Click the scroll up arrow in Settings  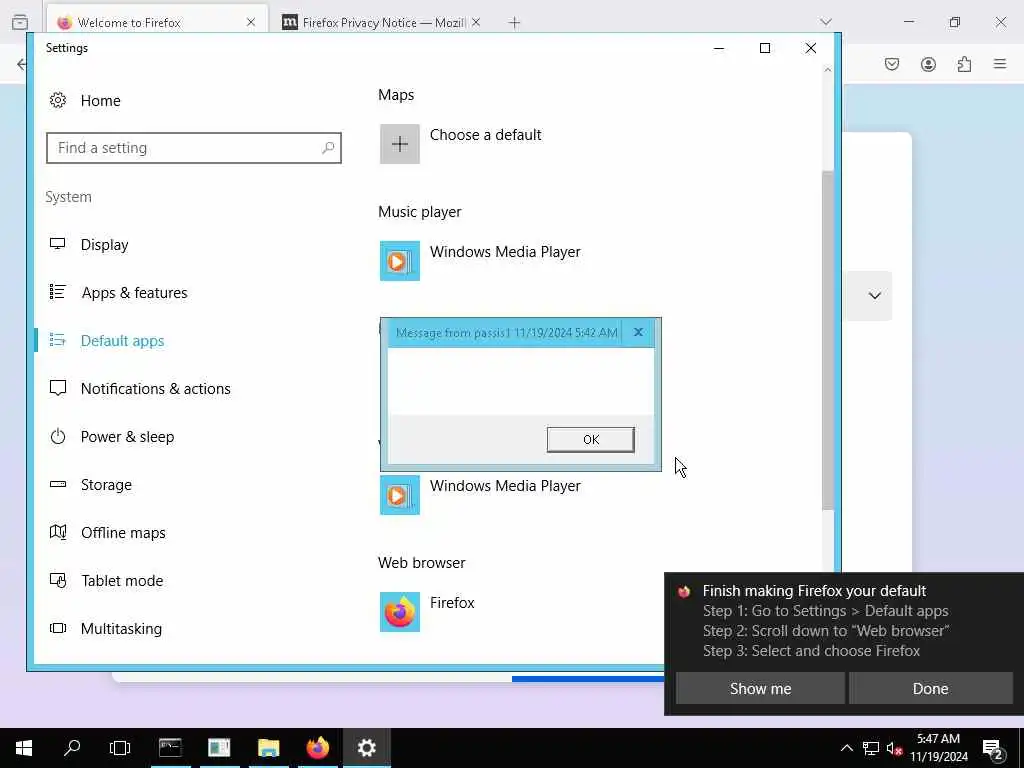coord(827,70)
